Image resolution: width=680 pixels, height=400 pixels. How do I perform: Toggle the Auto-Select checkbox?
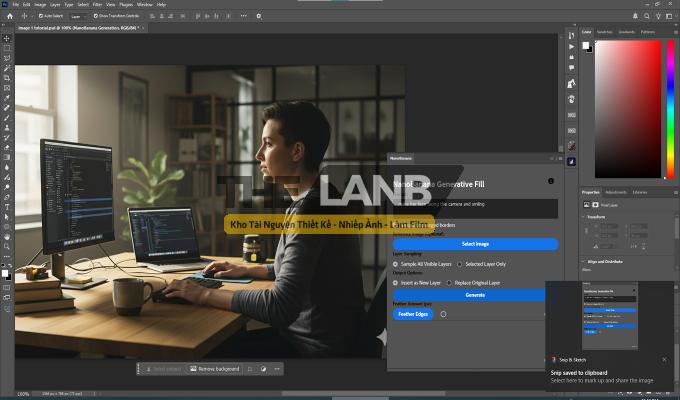pyautogui.click(x=42, y=16)
